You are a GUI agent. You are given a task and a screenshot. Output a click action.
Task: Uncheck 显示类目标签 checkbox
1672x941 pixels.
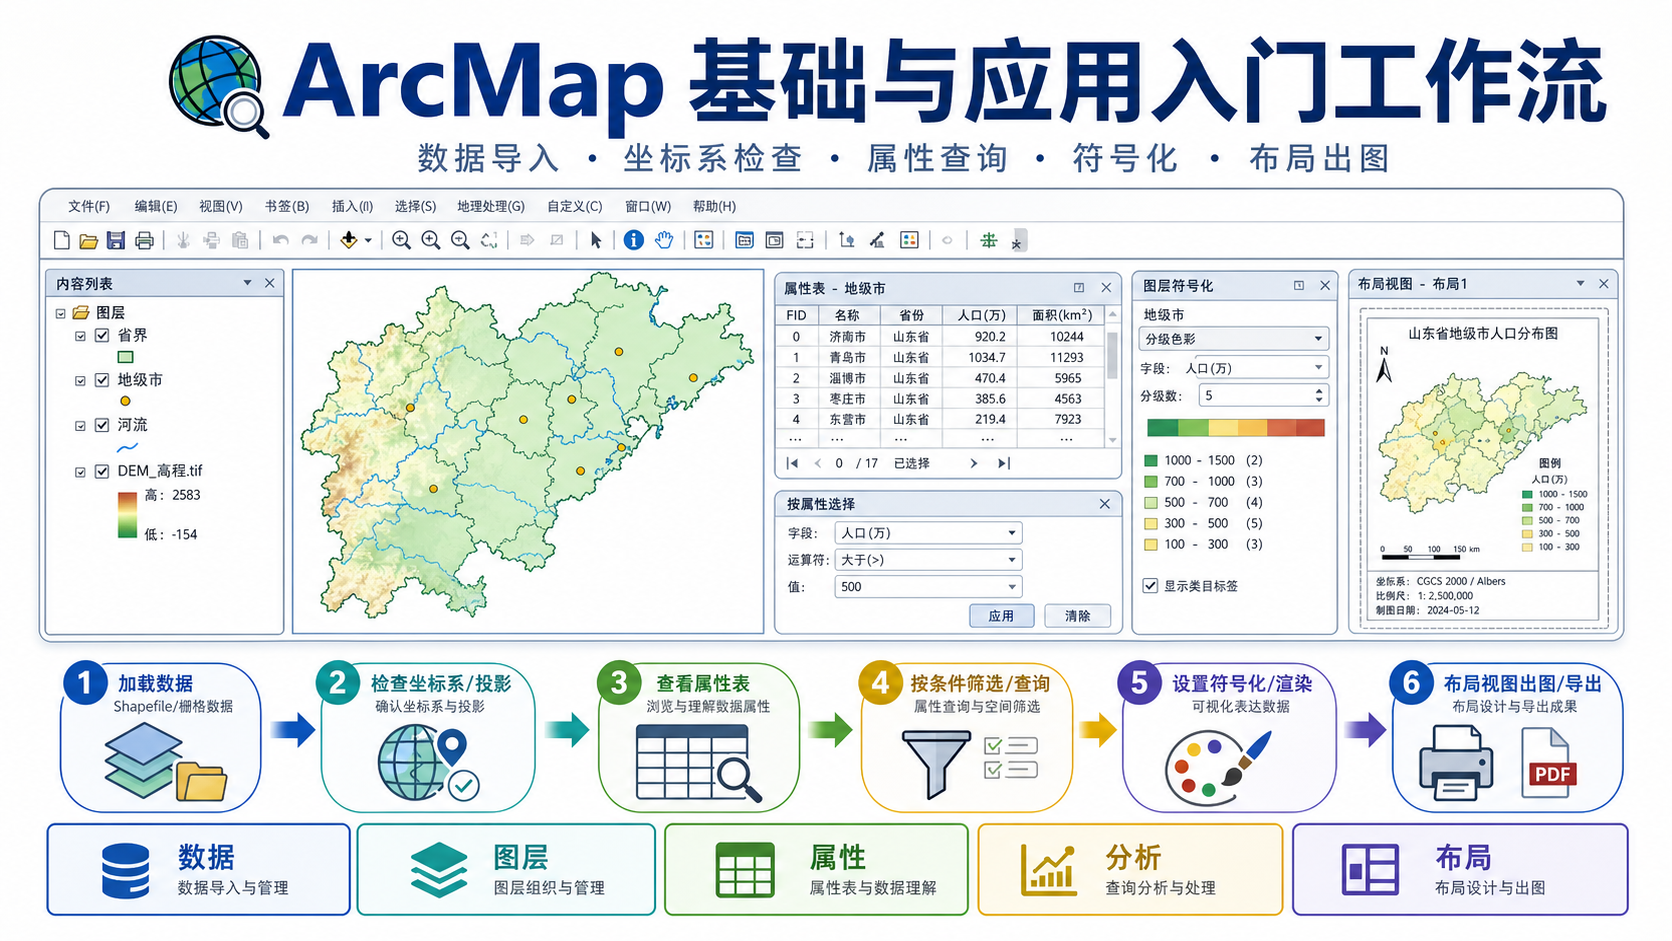1150,585
